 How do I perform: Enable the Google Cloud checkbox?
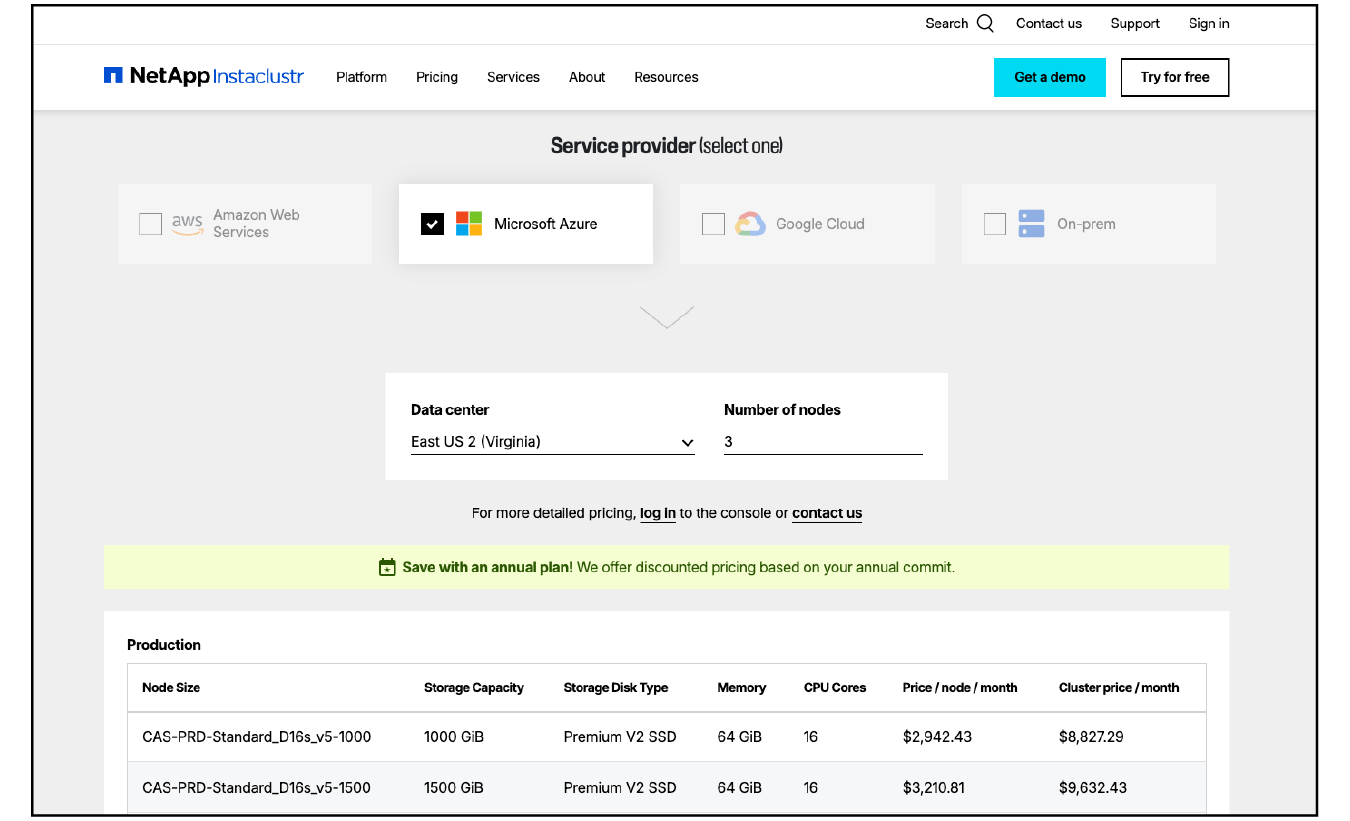[x=713, y=223]
